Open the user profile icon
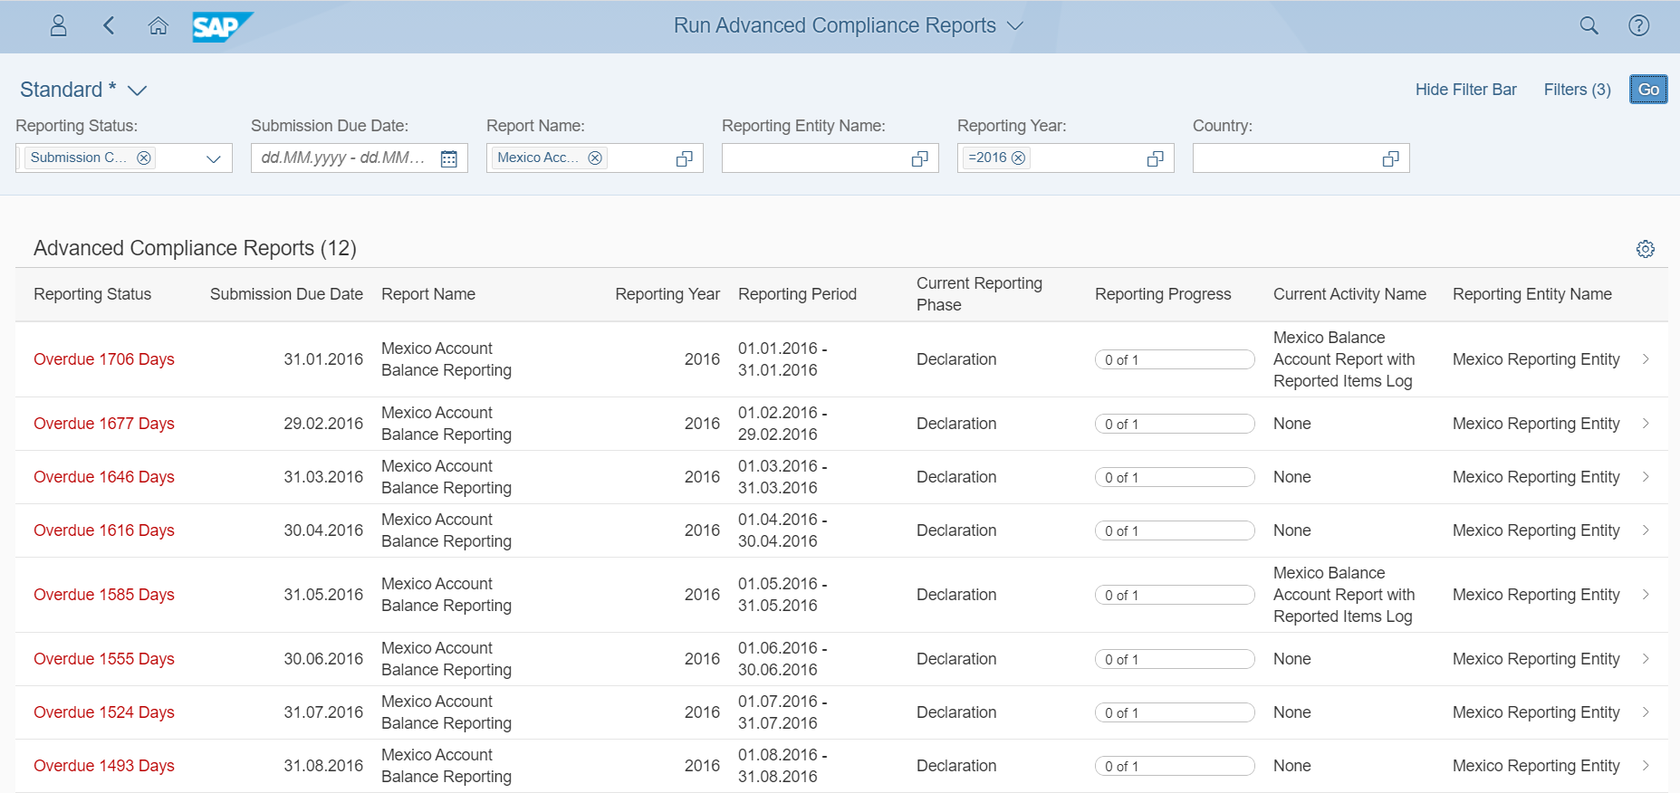 tap(58, 26)
